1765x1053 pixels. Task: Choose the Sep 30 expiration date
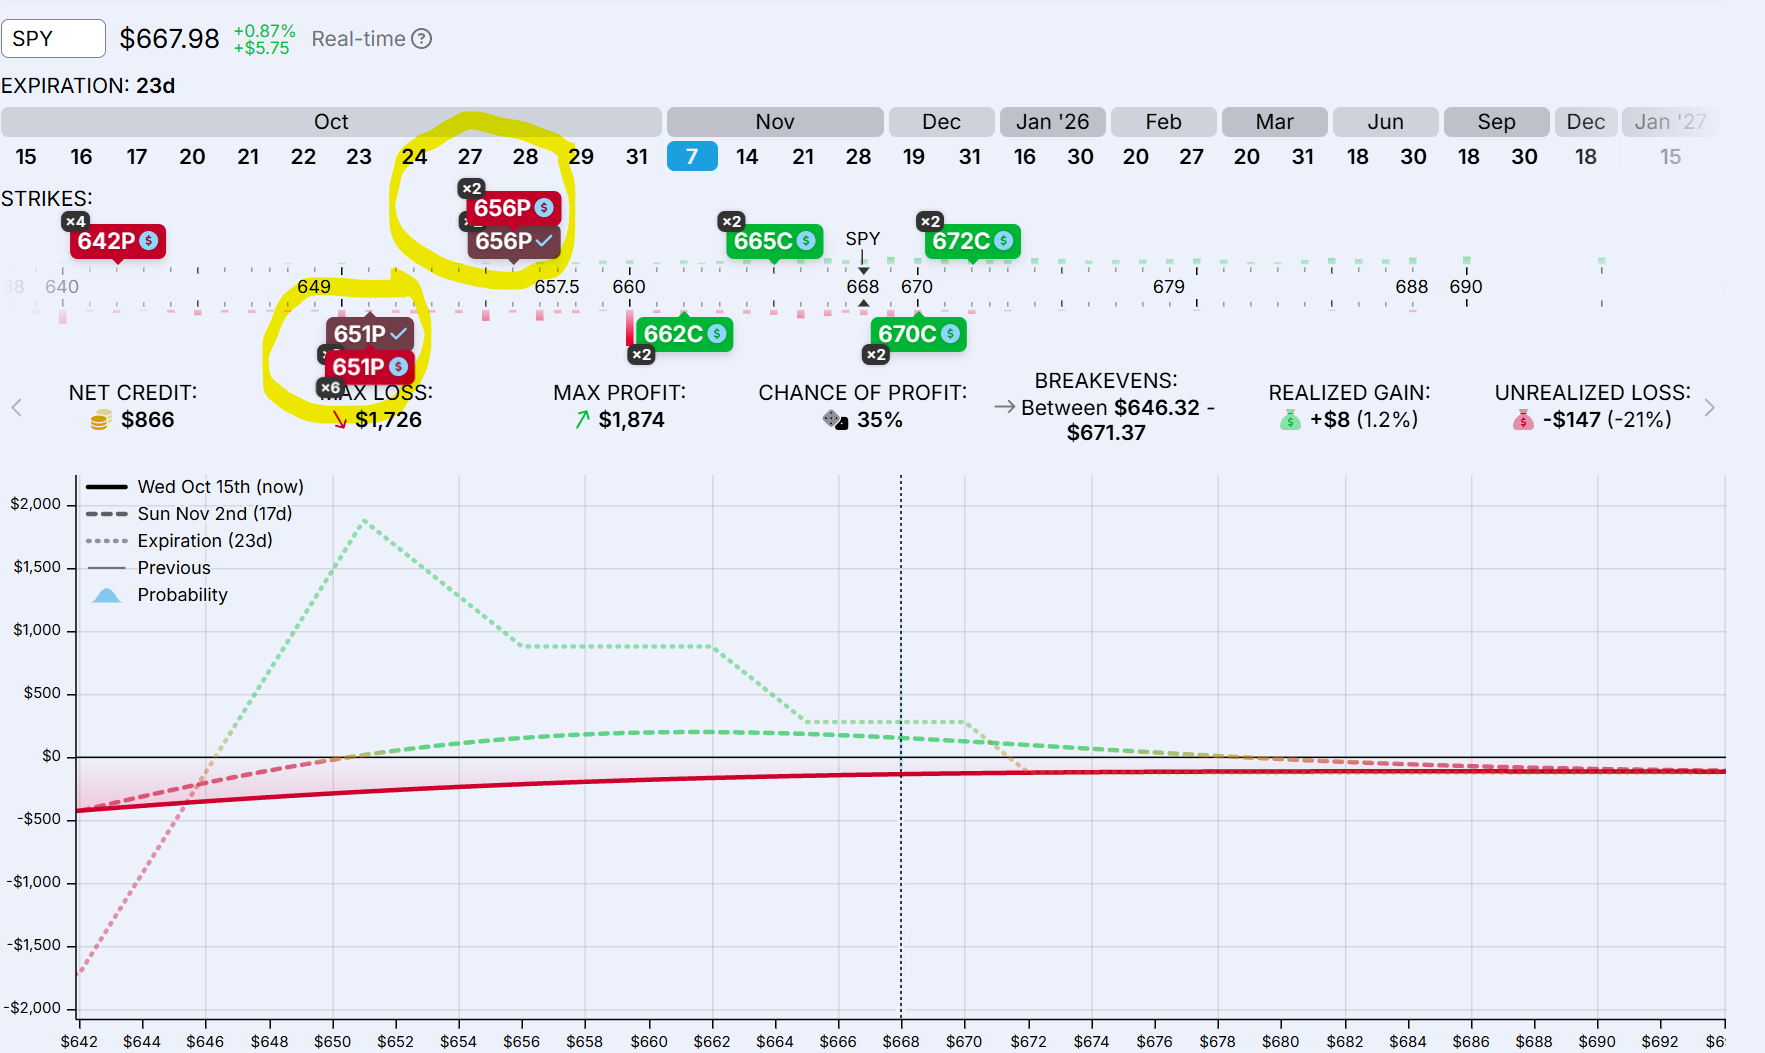tap(1524, 157)
